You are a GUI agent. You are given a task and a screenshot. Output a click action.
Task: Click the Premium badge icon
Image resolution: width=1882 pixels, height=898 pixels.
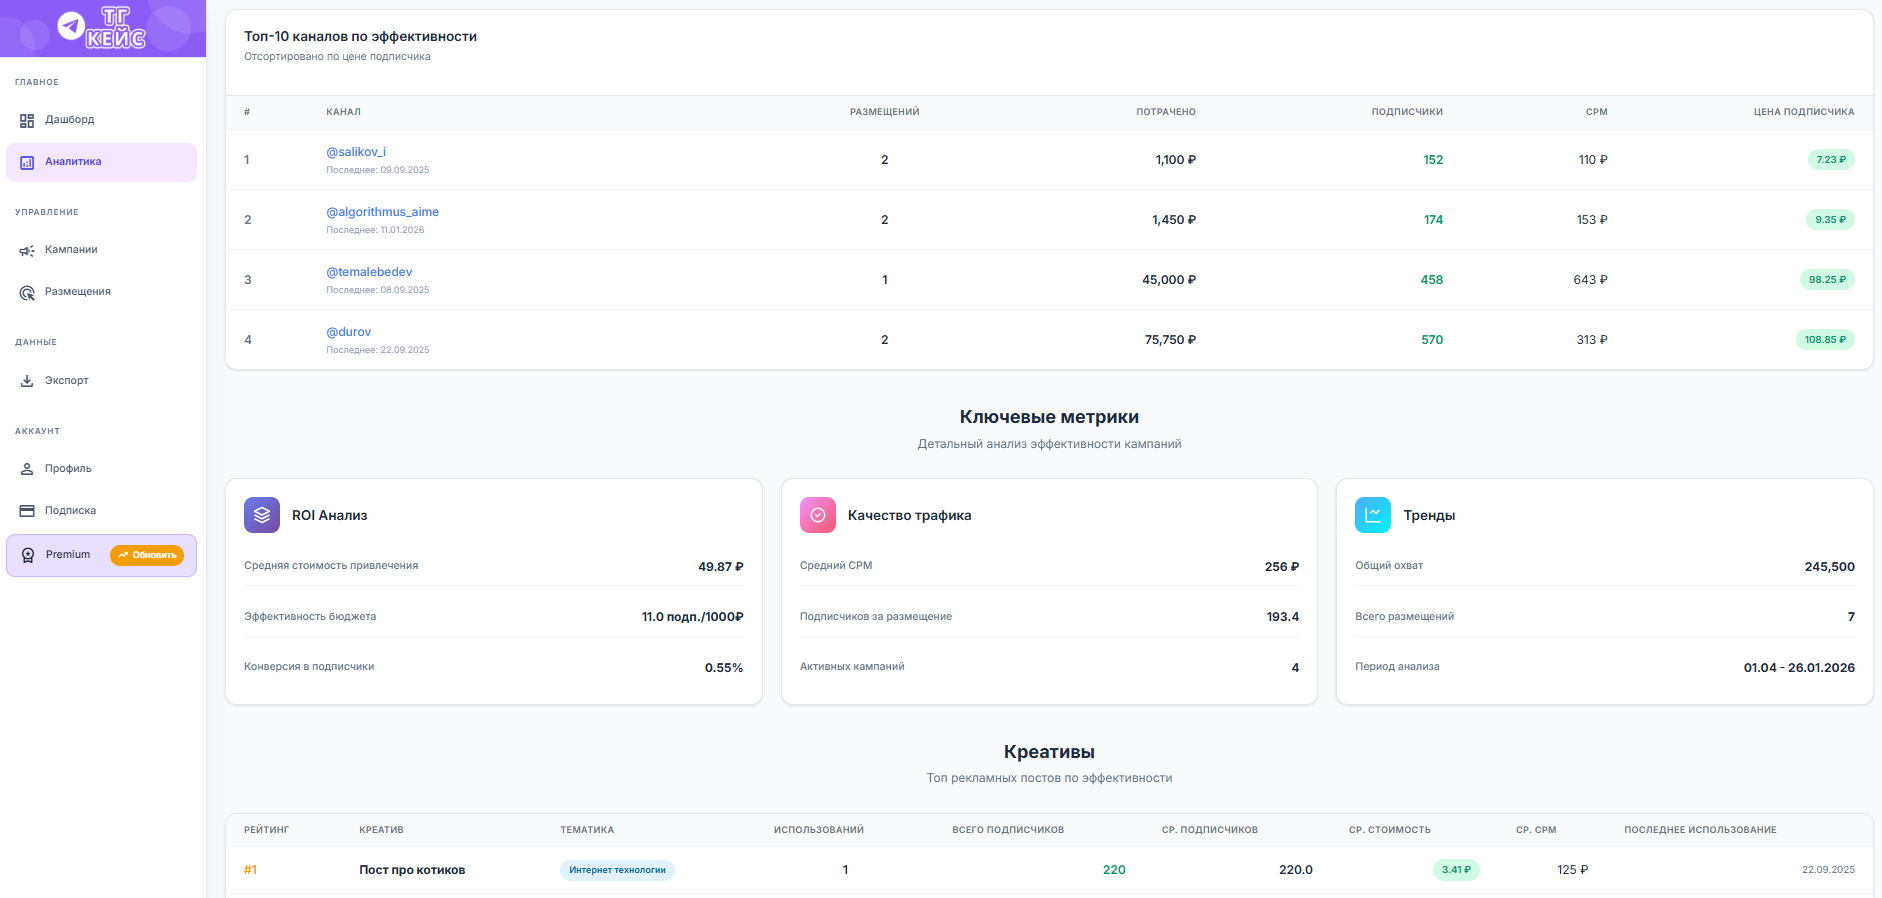click(x=28, y=555)
